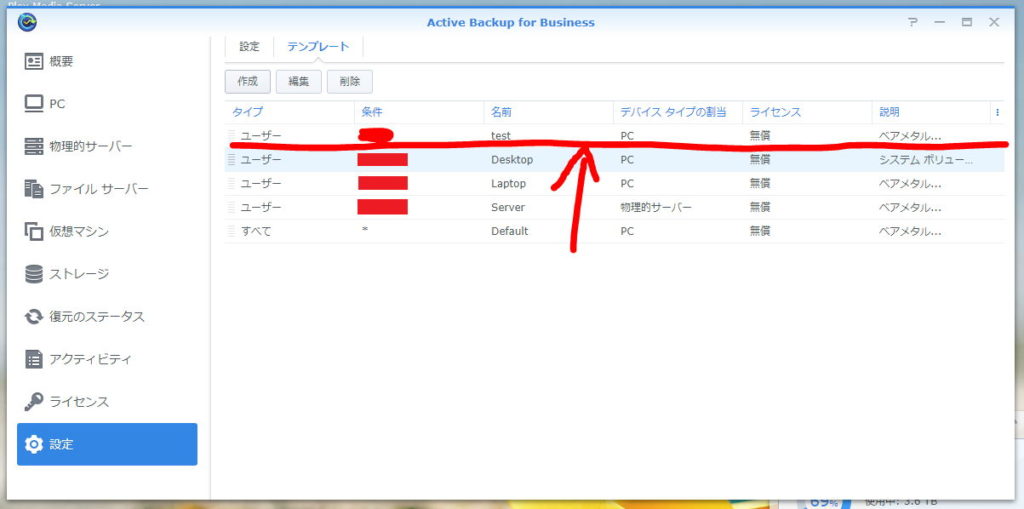Select the アクティビティ log icon

pos(33,359)
